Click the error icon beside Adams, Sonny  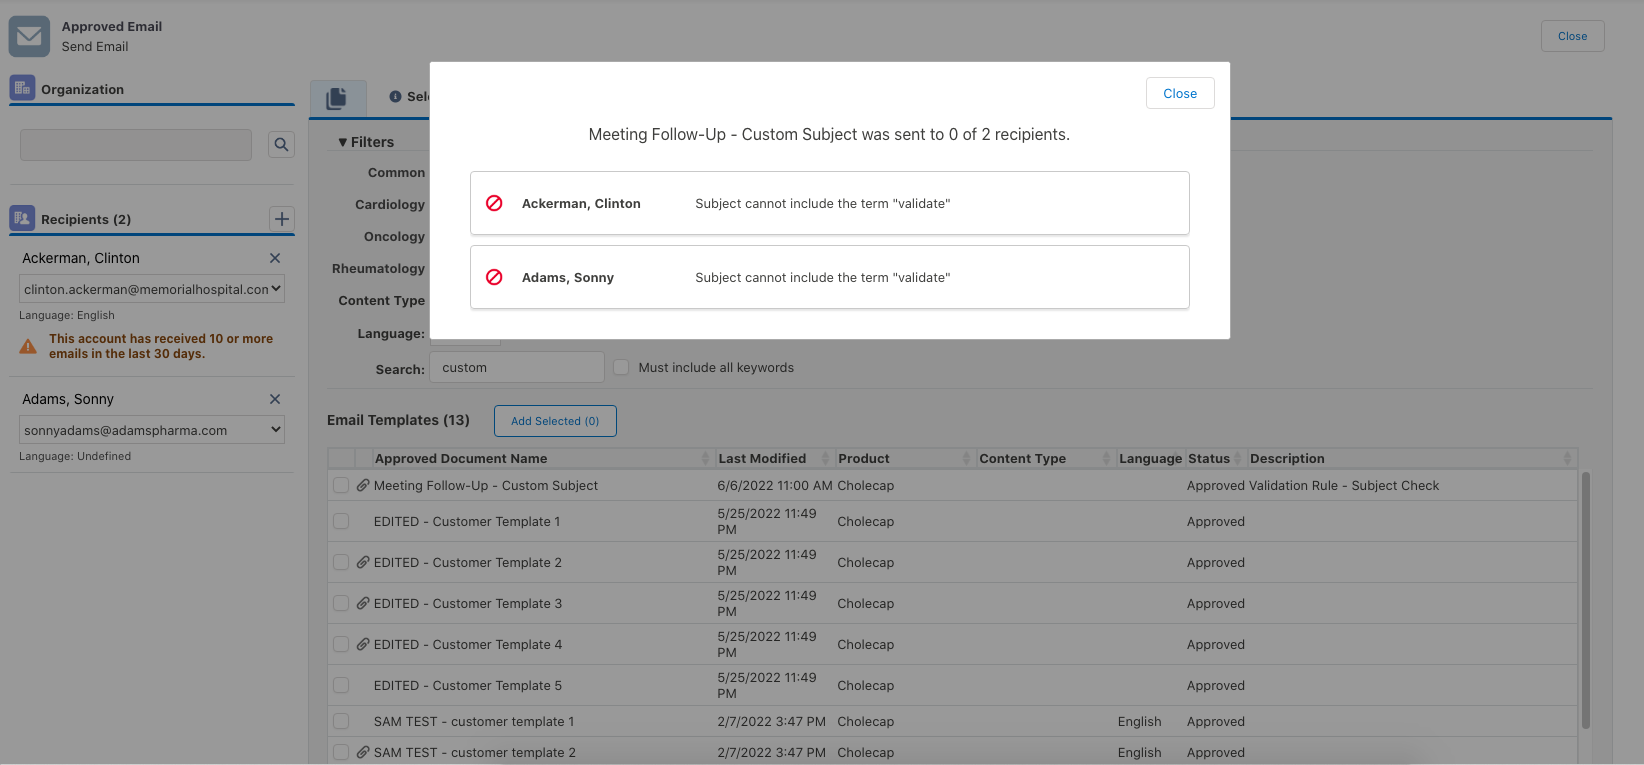494,277
